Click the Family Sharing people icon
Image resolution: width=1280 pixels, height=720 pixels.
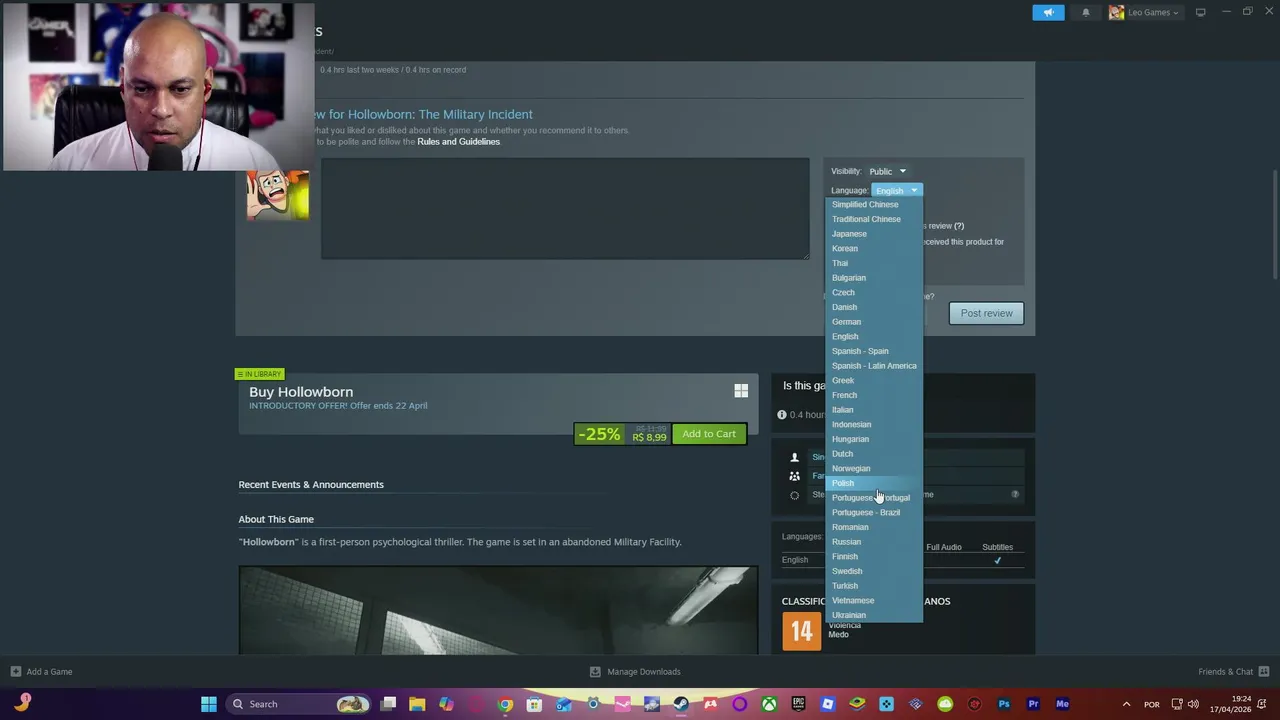click(795, 476)
